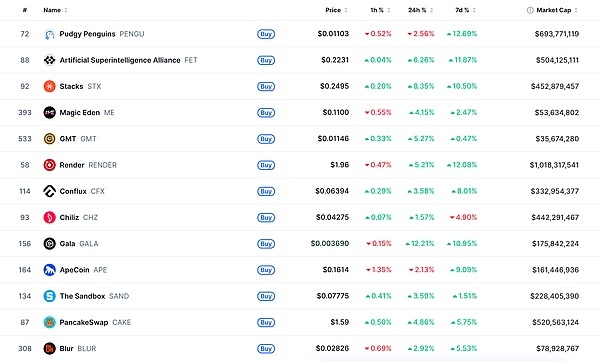Click the Conflux coin logo

[x=49, y=191]
